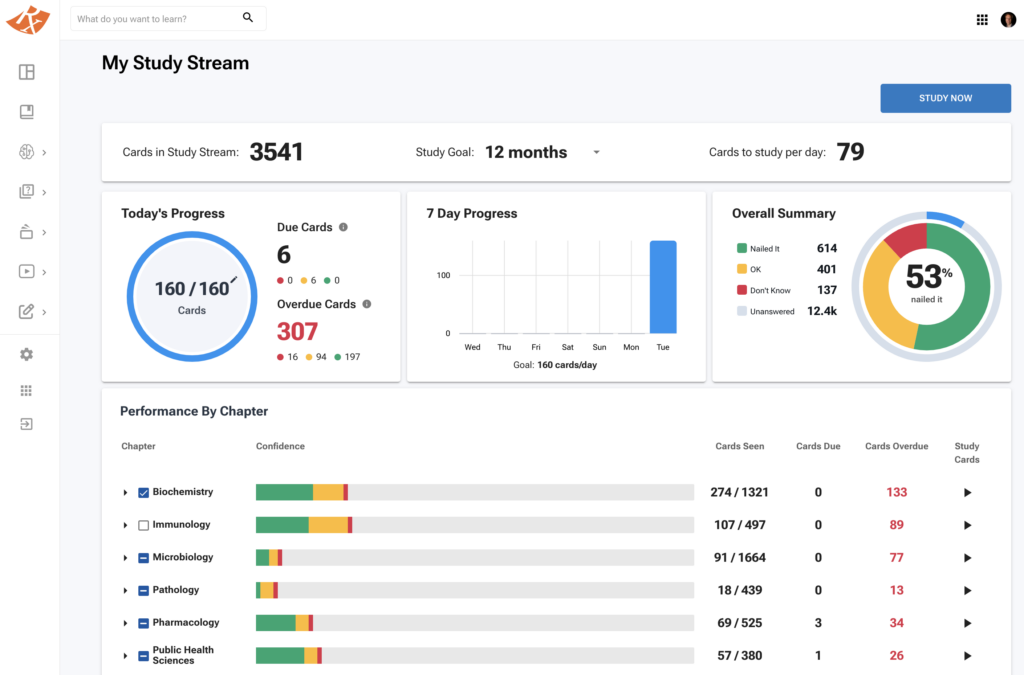Expand the Pathology chapter row

point(126,591)
